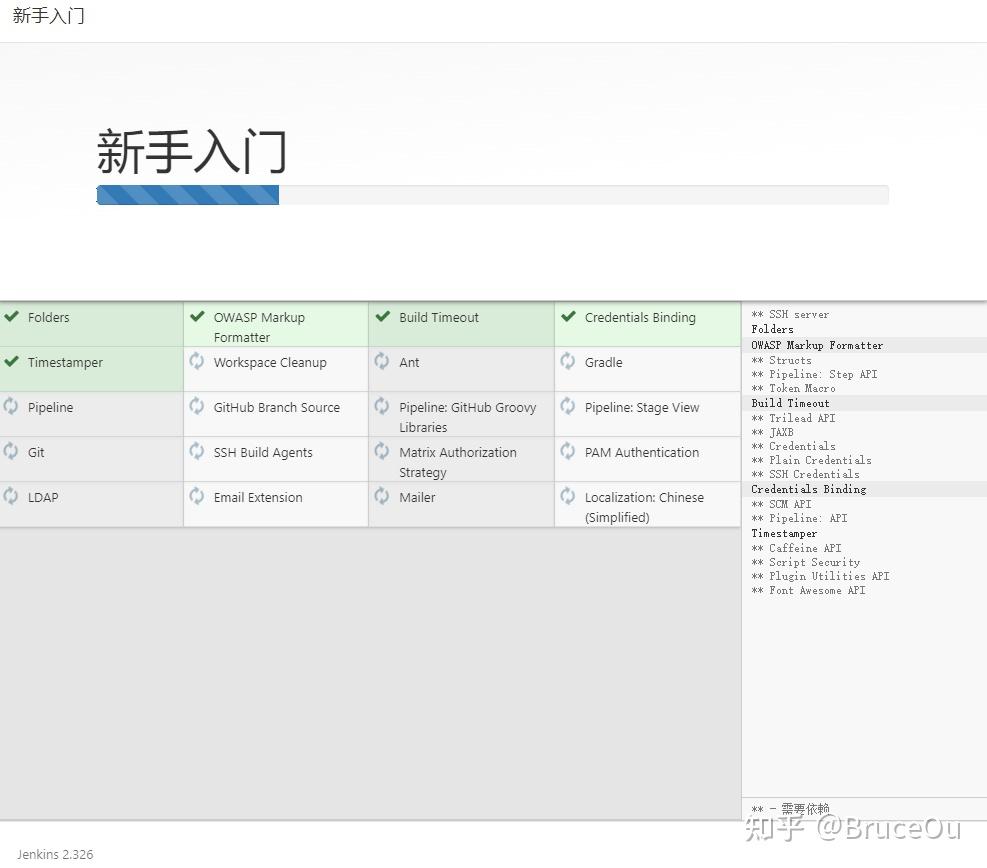Click 'Build Timeout' in the install log

coord(791,403)
